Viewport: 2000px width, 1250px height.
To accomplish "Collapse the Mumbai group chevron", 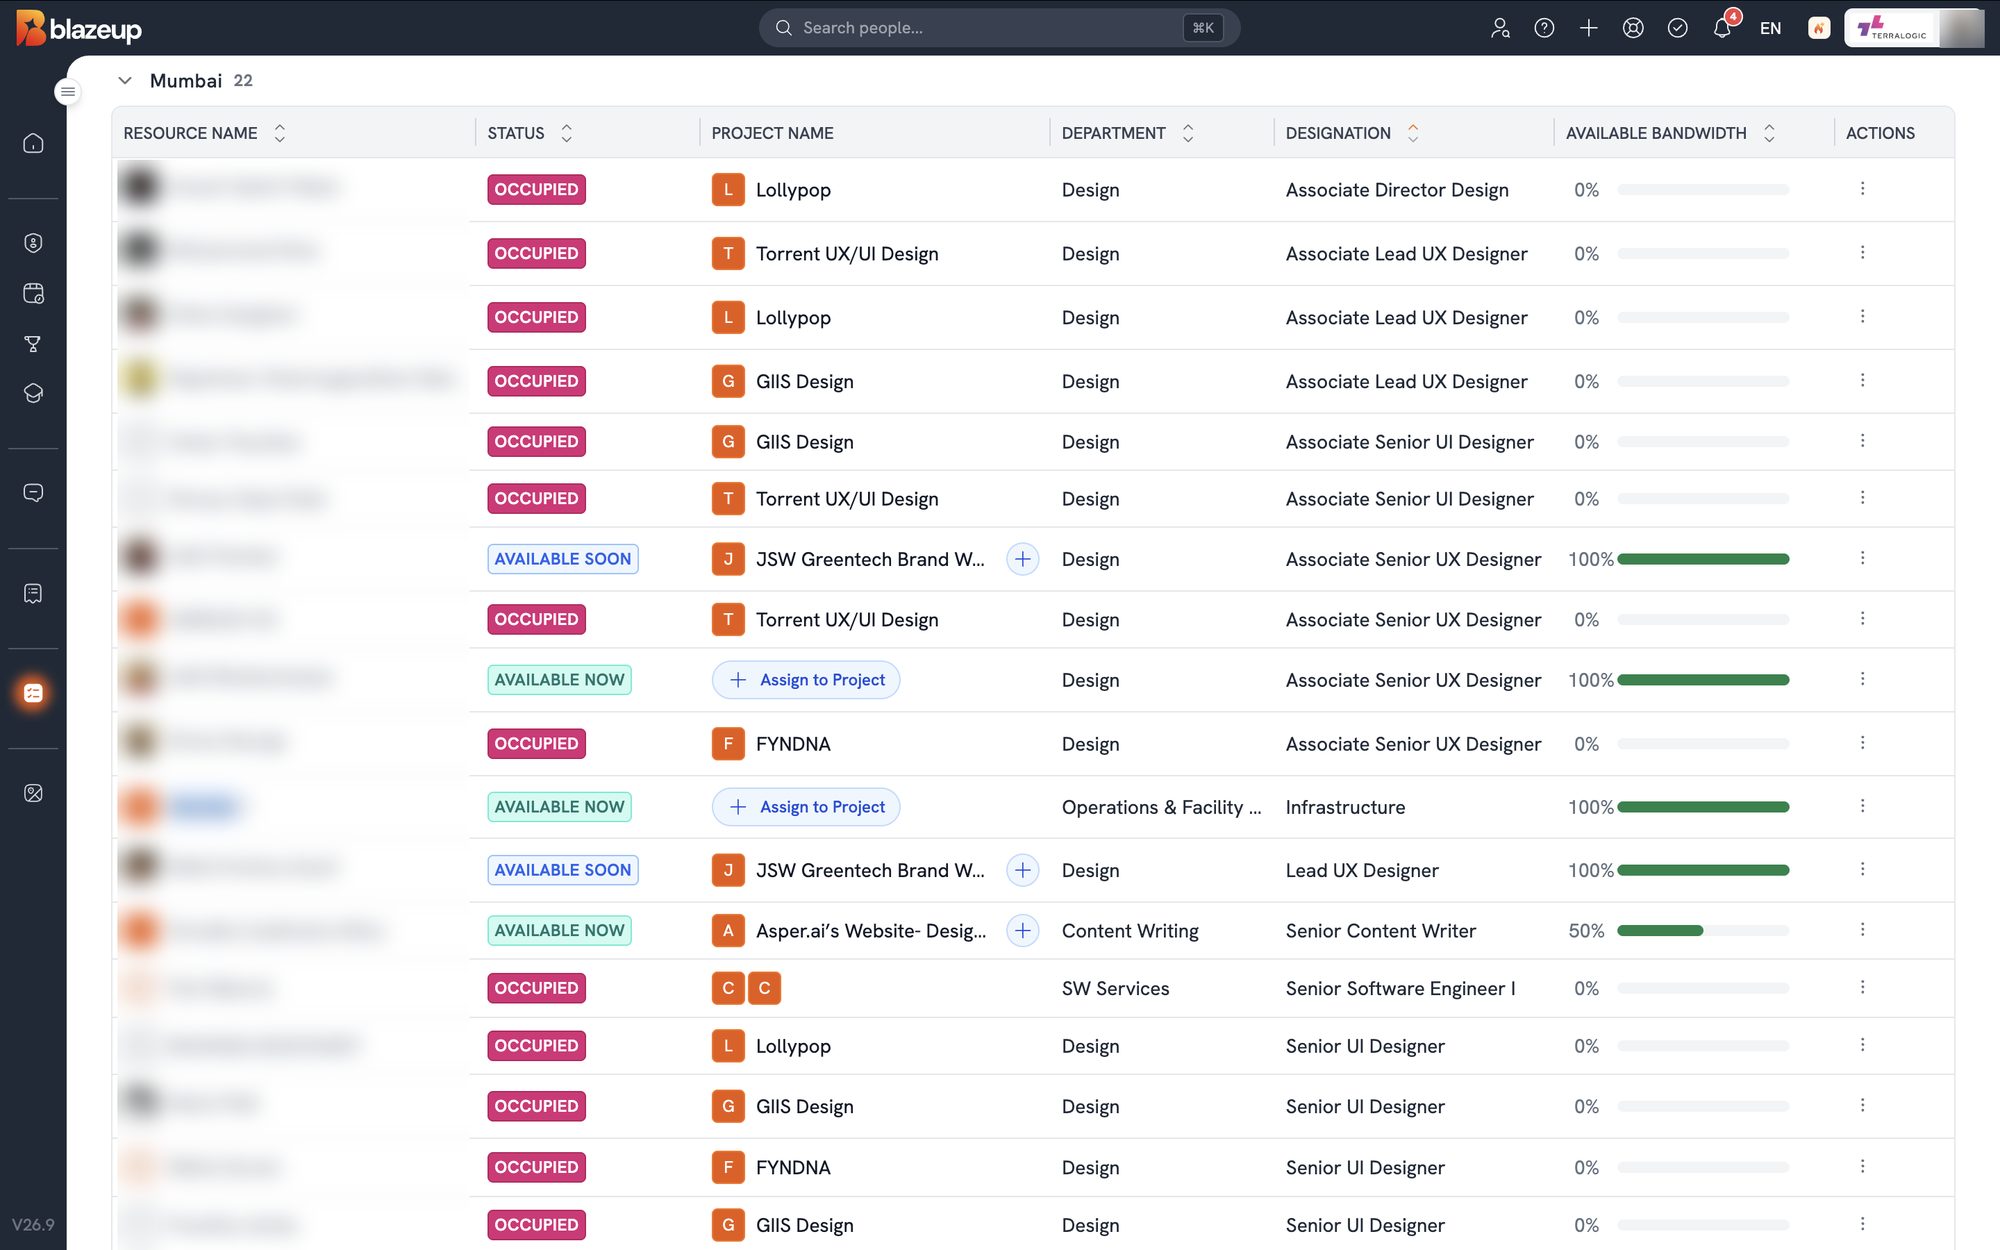I will point(125,81).
